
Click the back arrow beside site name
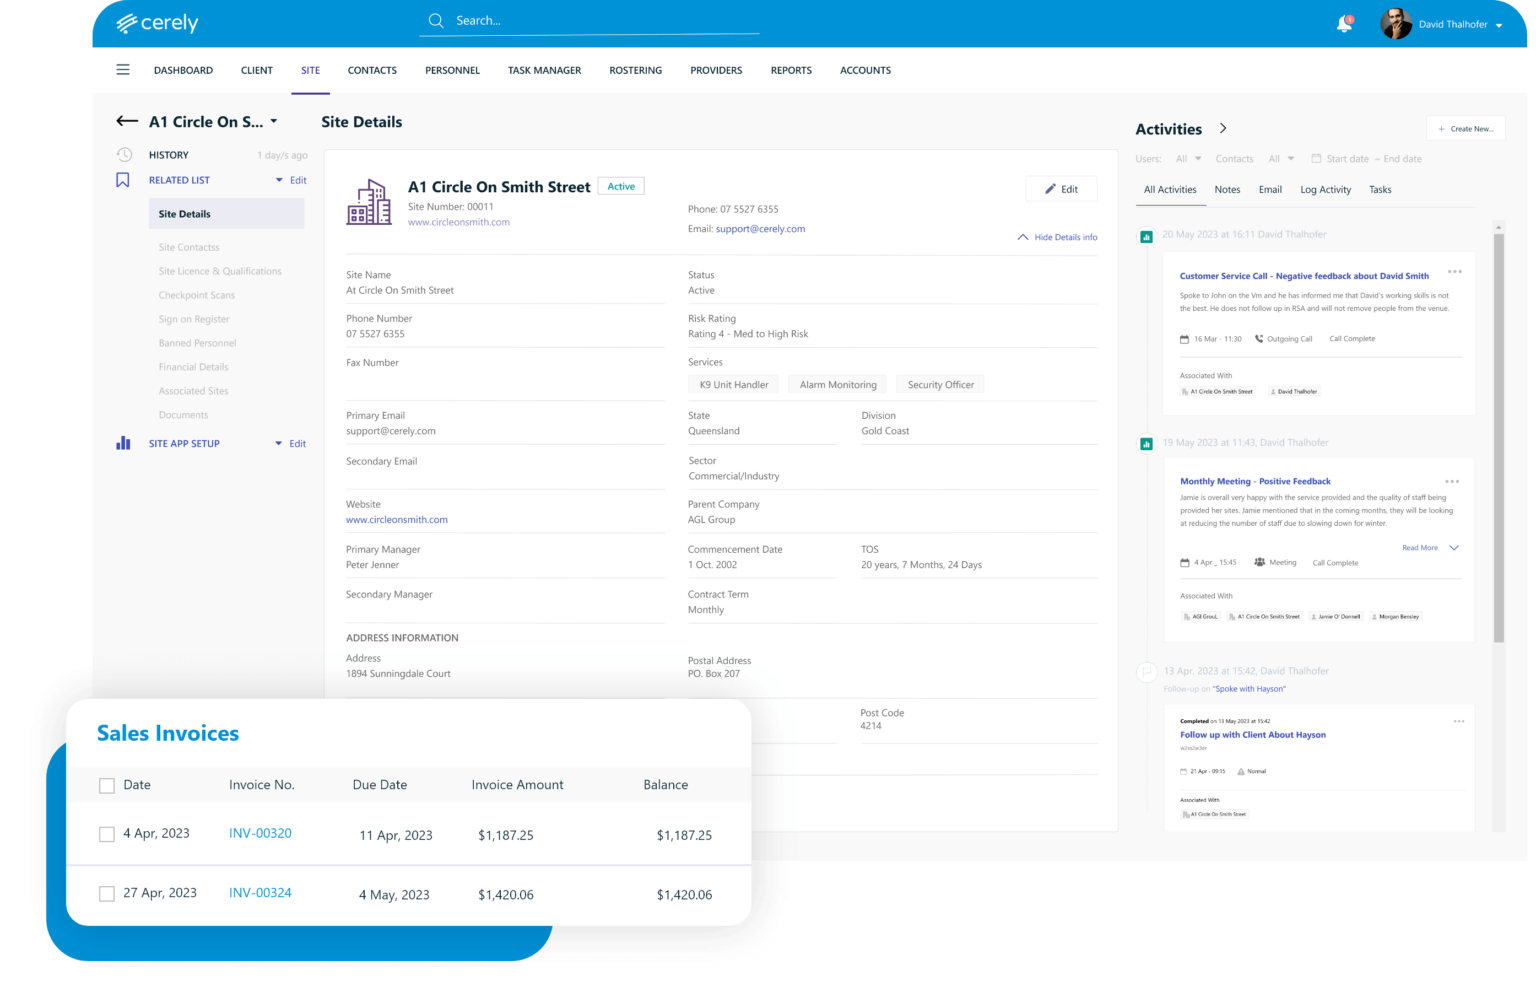click(127, 121)
